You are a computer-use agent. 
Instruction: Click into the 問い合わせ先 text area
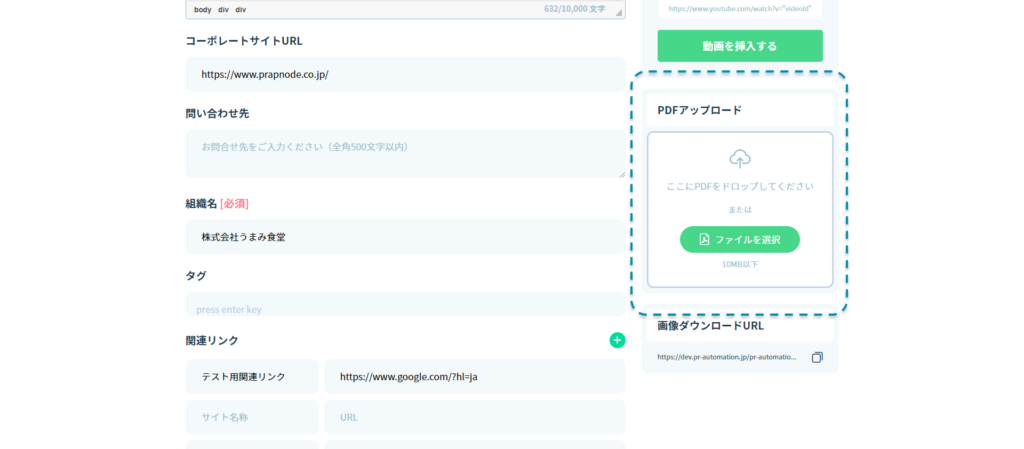[405, 153]
